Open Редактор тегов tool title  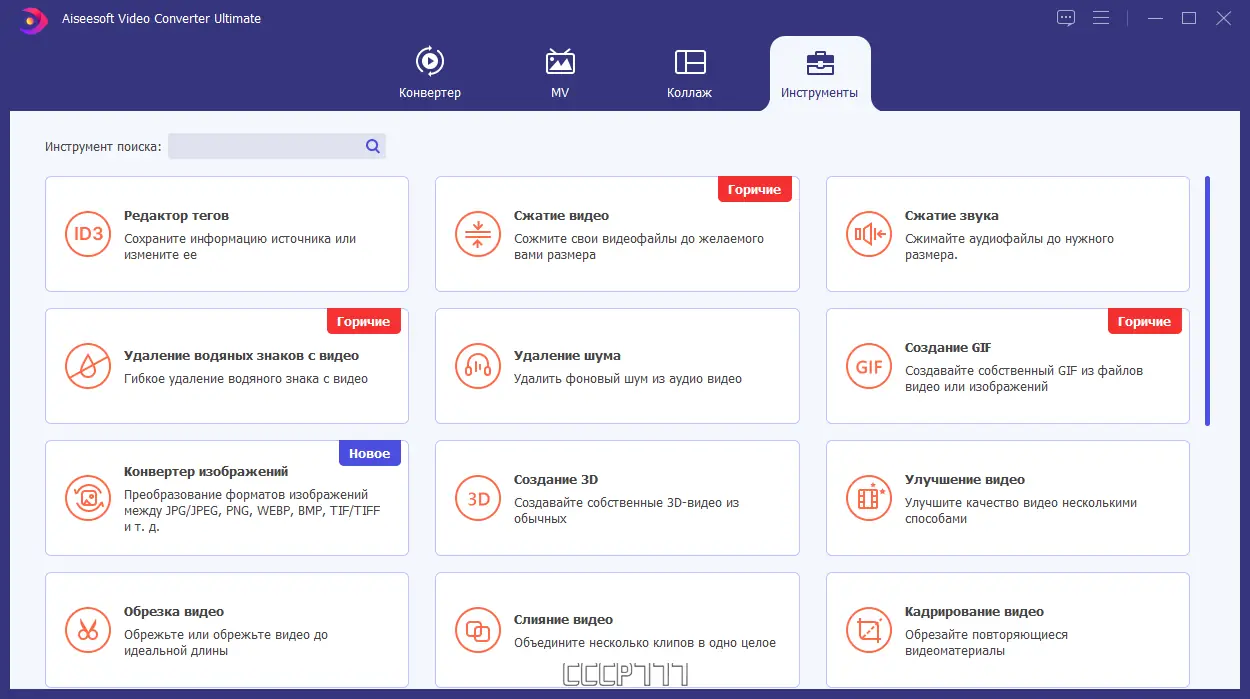pyautogui.click(x=177, y=215)
